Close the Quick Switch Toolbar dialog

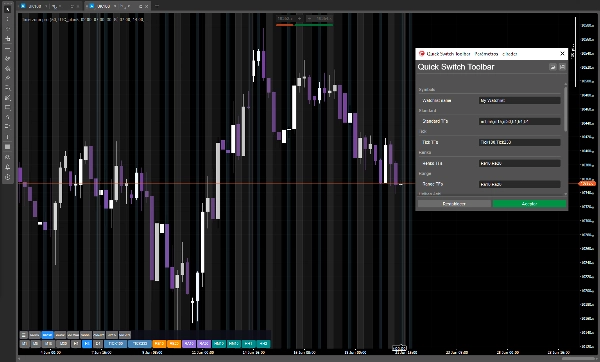pyautogui.click(x=562, y=54)
